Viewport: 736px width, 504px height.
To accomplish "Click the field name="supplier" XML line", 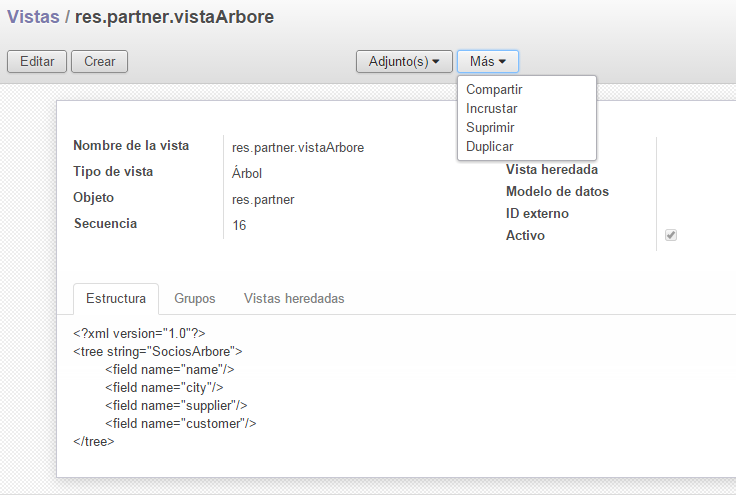I will pyautogui.click(x=176, y=405).
